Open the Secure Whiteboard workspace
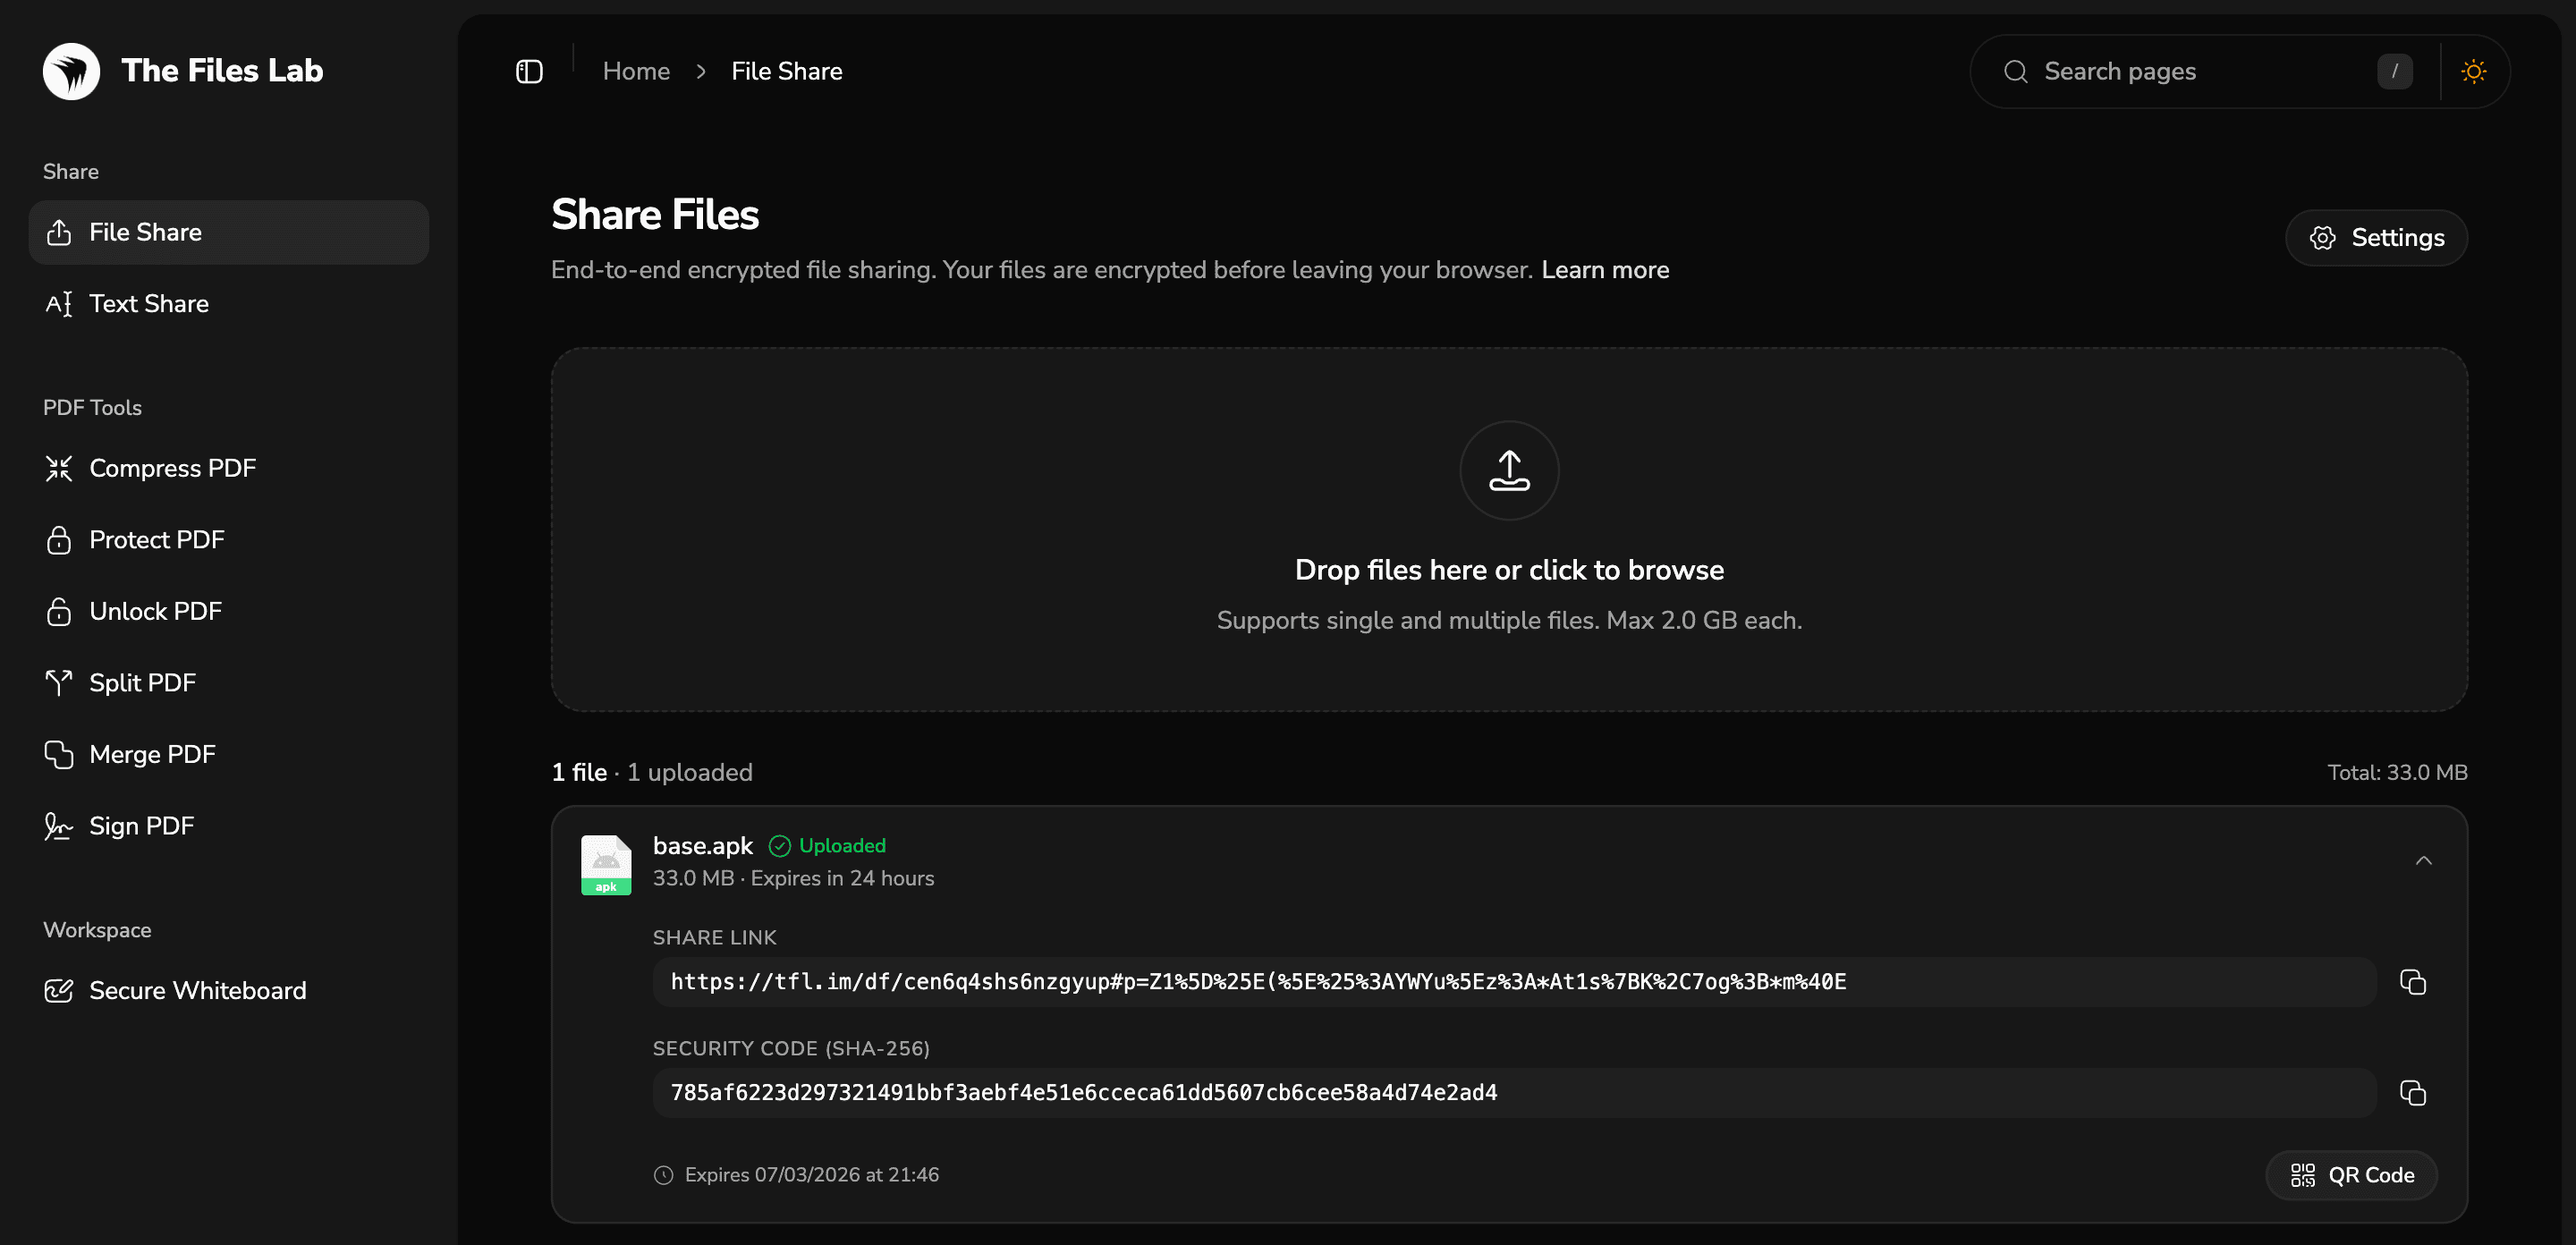The image size is (2576, 1245). (198, 990)
